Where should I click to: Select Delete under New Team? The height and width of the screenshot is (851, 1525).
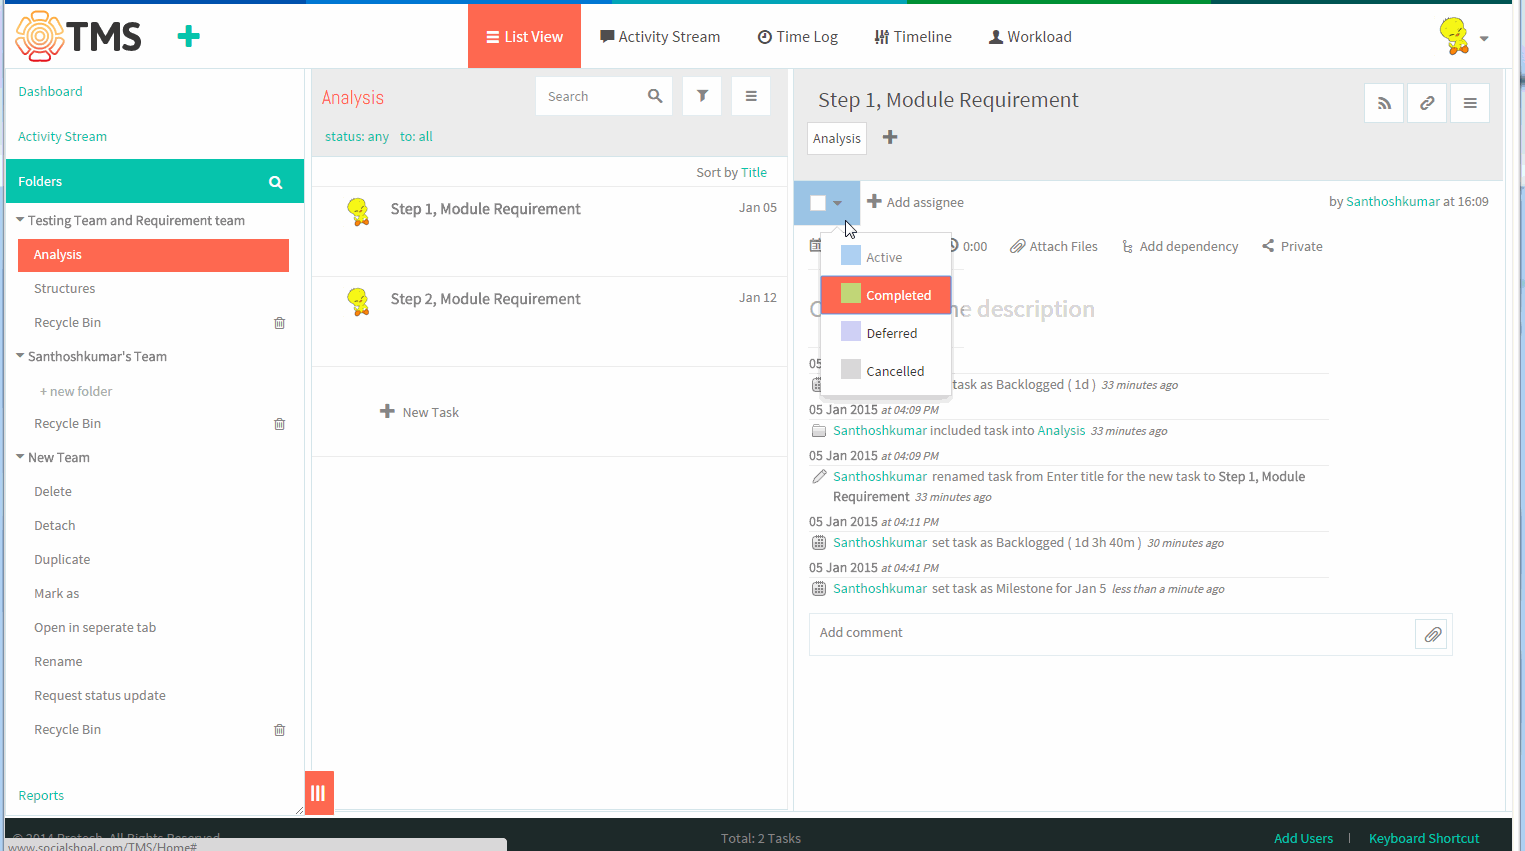point(53,491)
